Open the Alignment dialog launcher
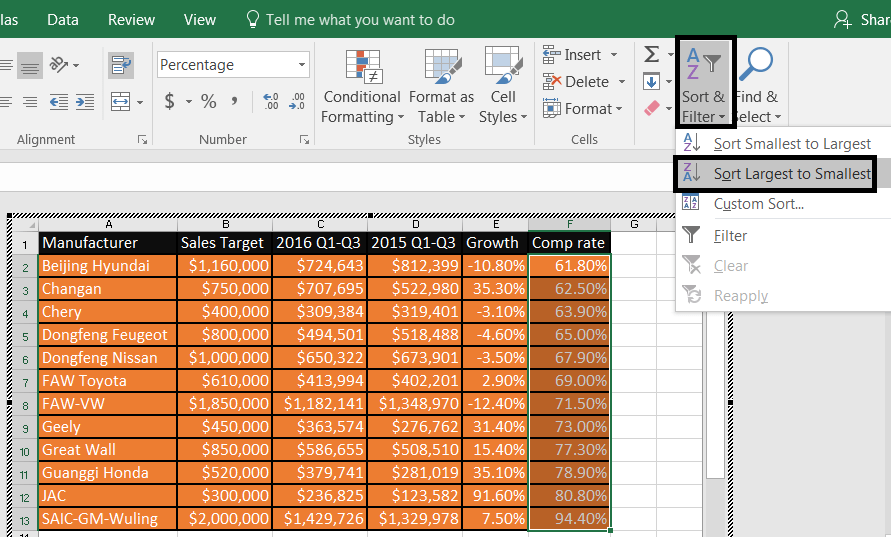 click(142, 140)
